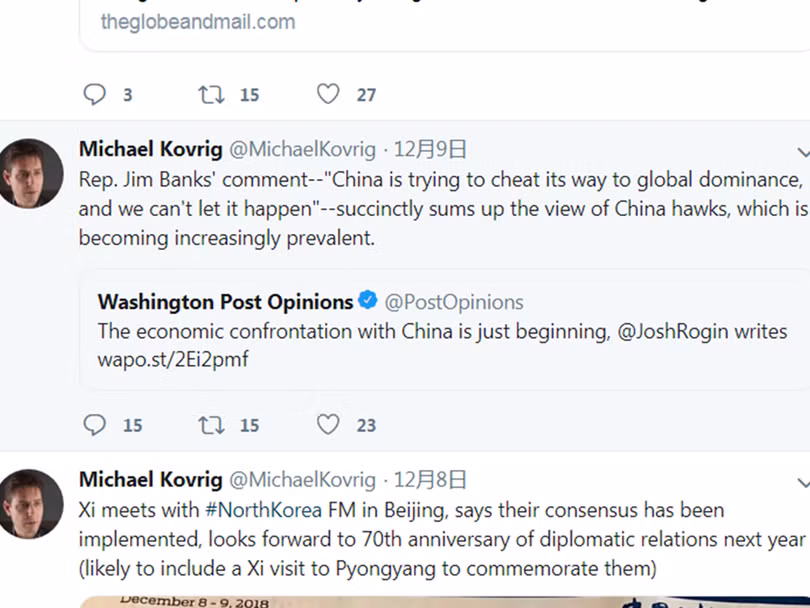810x608 pixels.
Task: Click the reply bubble showing 3 replies
Action: 93,93
